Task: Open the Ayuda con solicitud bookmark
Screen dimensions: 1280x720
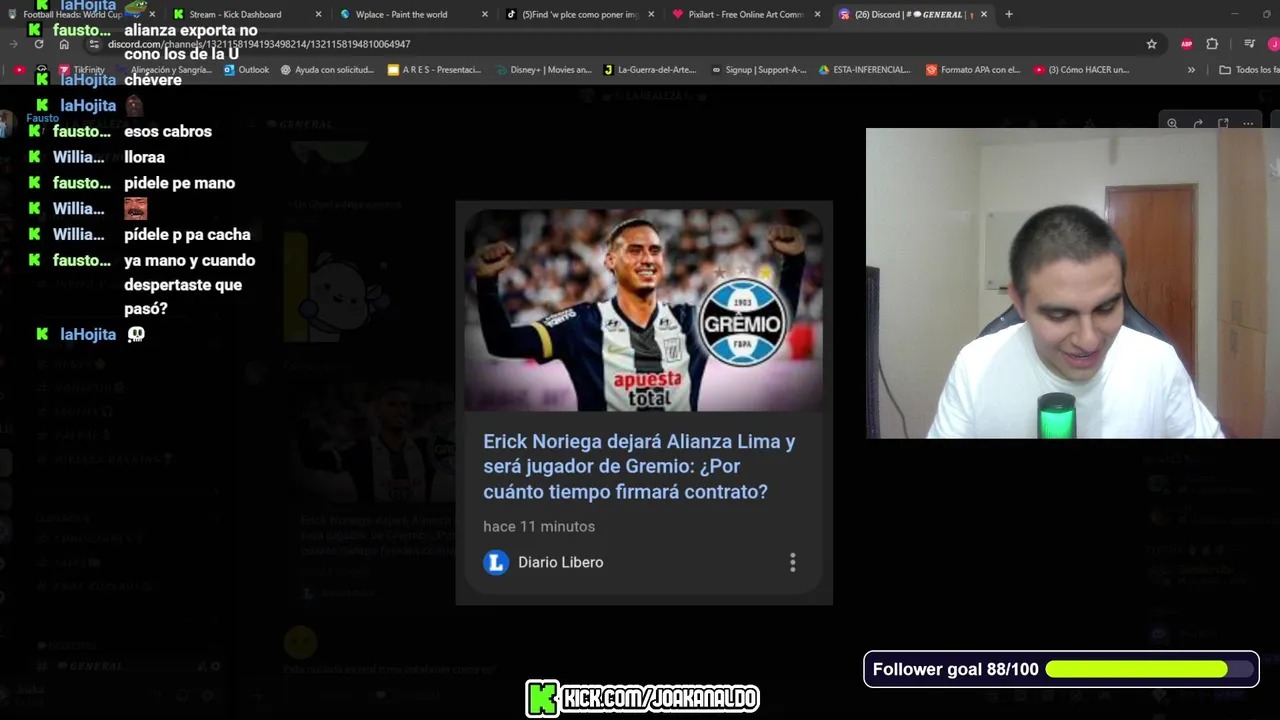Action: click(327, 70)
